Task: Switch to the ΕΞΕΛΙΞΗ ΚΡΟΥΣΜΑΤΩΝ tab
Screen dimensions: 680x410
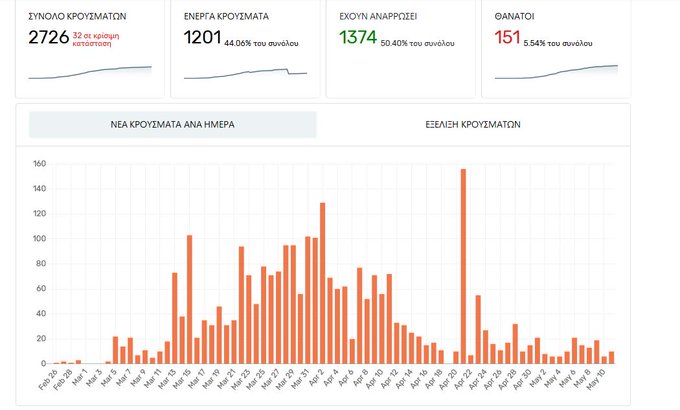Action: click(473, 125)
